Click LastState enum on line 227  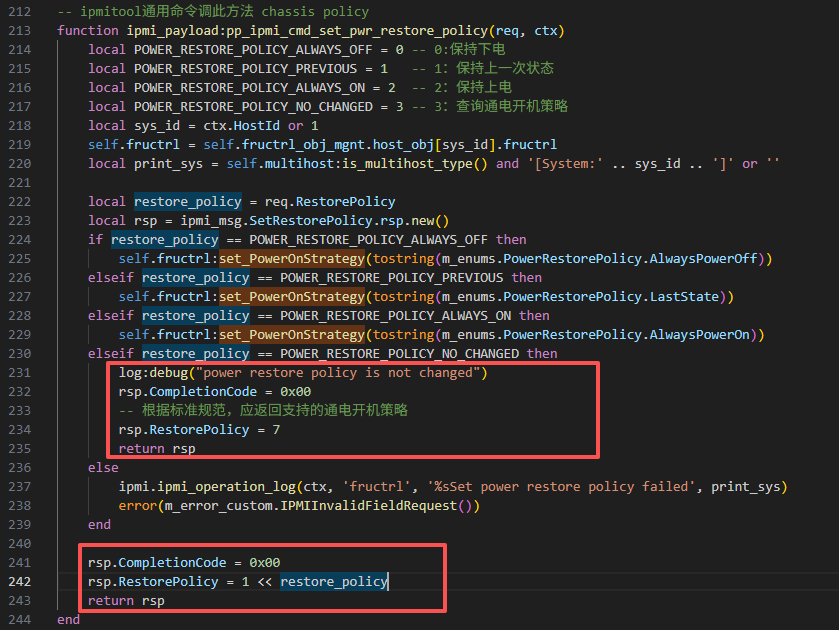[x=684, y=297]
